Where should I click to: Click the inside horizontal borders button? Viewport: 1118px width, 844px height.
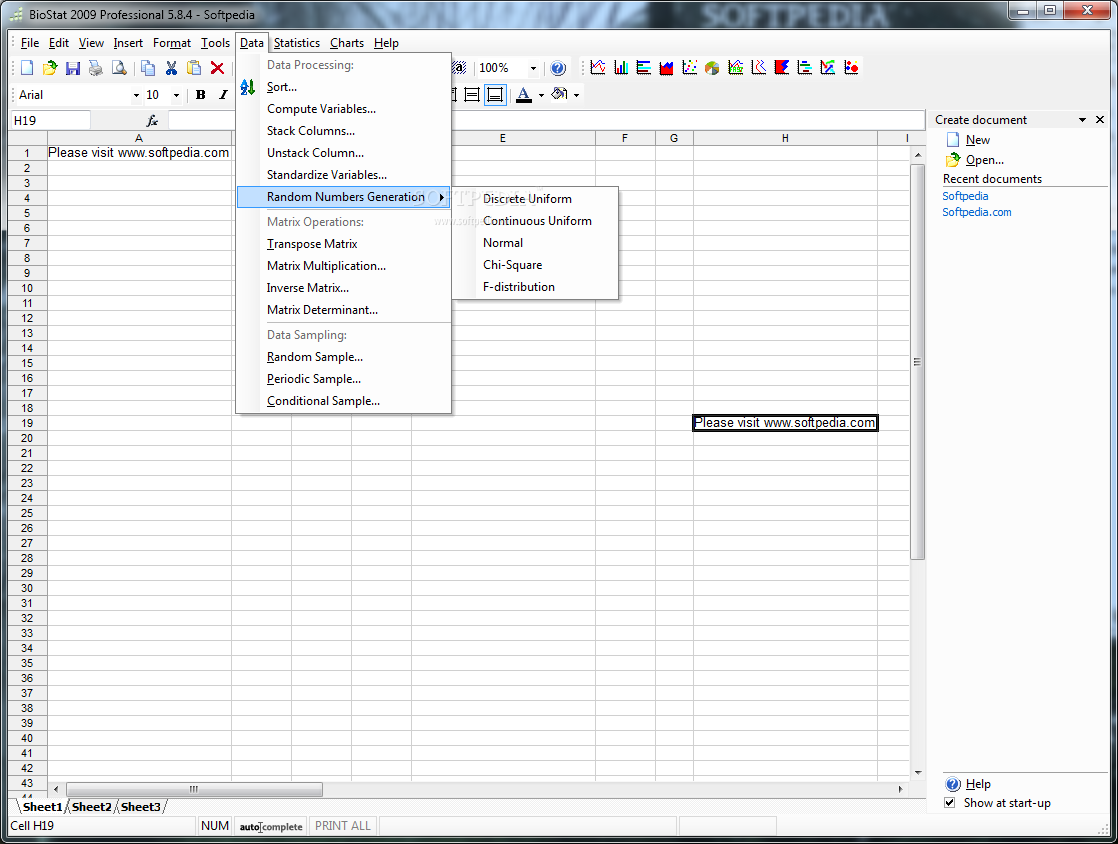pyautogui.click(x=472, y=94)
